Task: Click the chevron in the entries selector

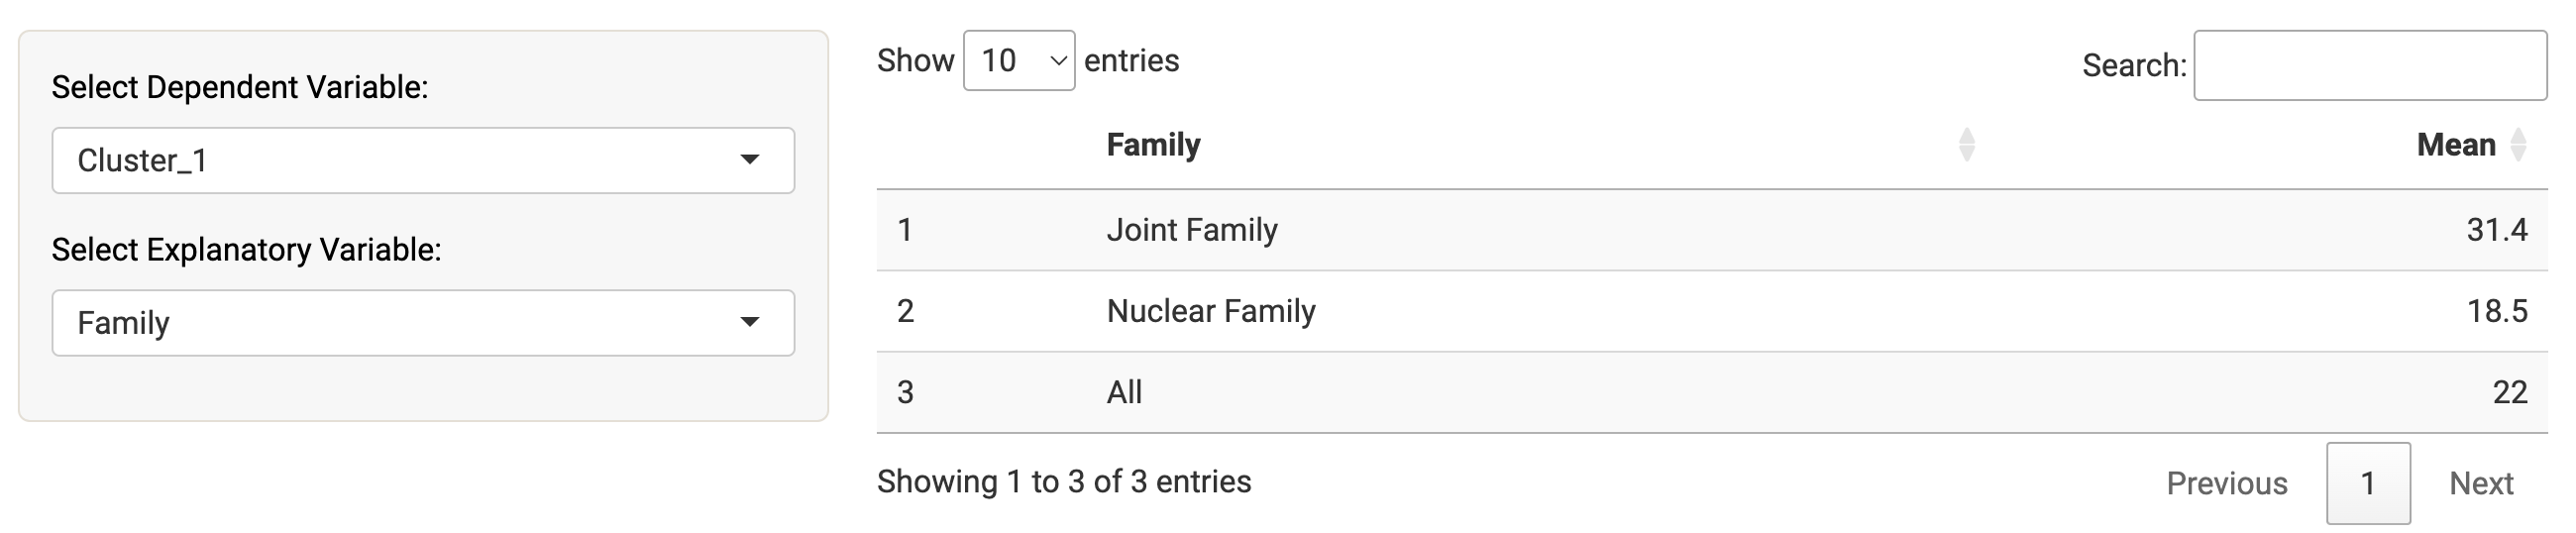Action: [x=1058, y=61]
